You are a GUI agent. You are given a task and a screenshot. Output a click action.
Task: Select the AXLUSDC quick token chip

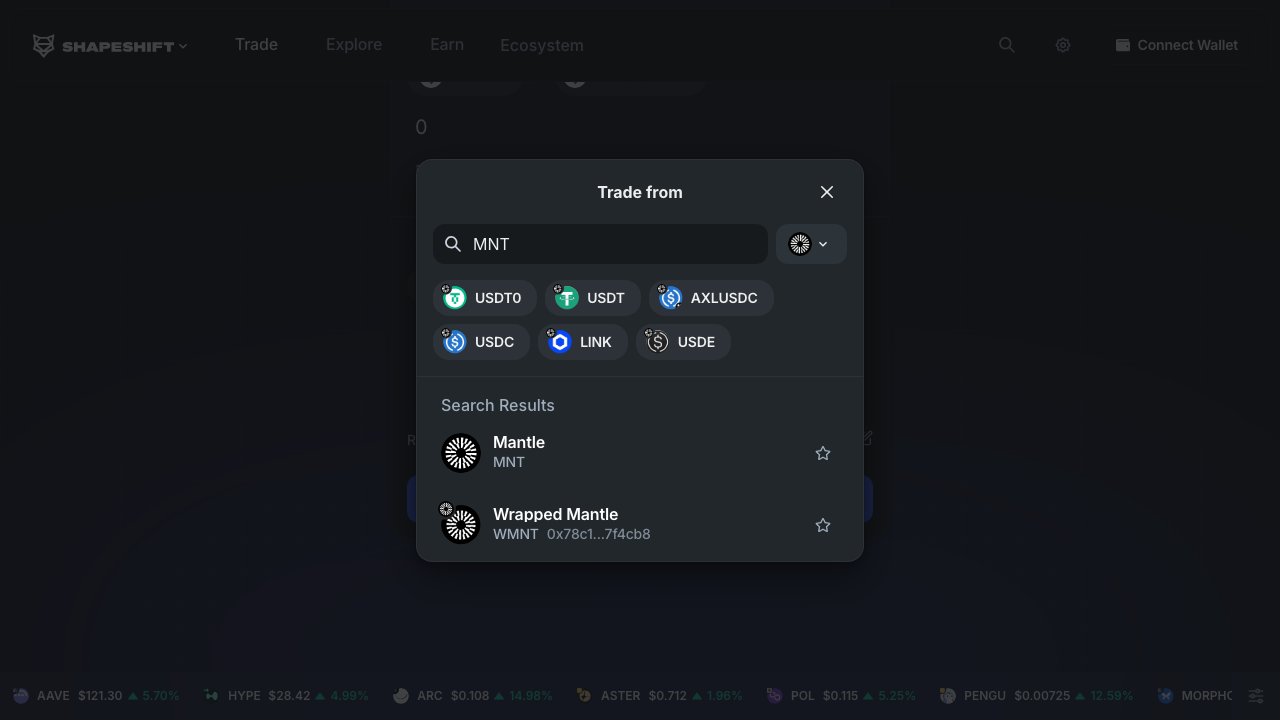(x=711, y=298)
